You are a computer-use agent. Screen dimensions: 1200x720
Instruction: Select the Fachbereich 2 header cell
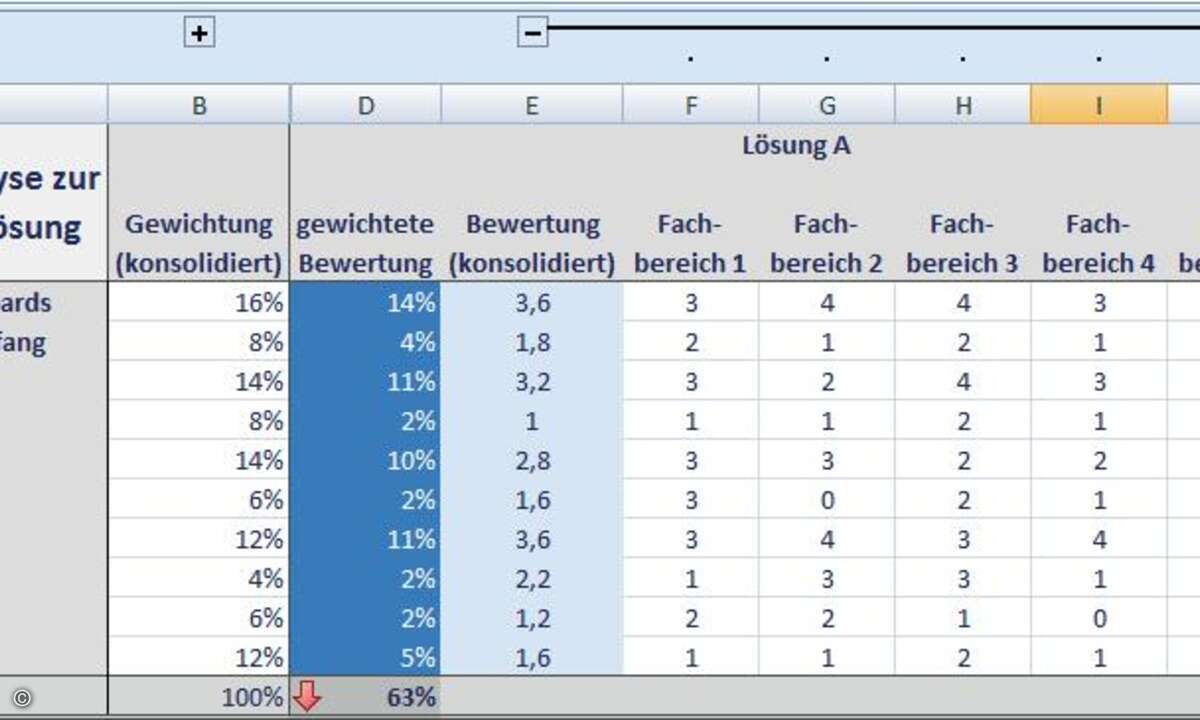pos(826,243)
